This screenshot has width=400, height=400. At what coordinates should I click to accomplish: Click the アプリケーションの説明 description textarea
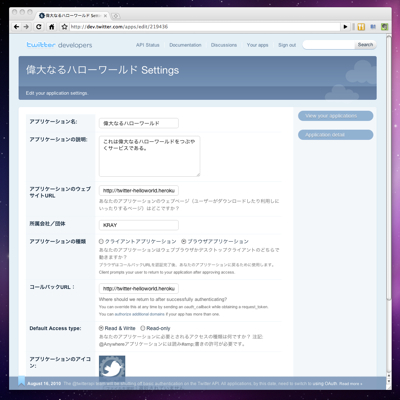click(x=149, y=156)
